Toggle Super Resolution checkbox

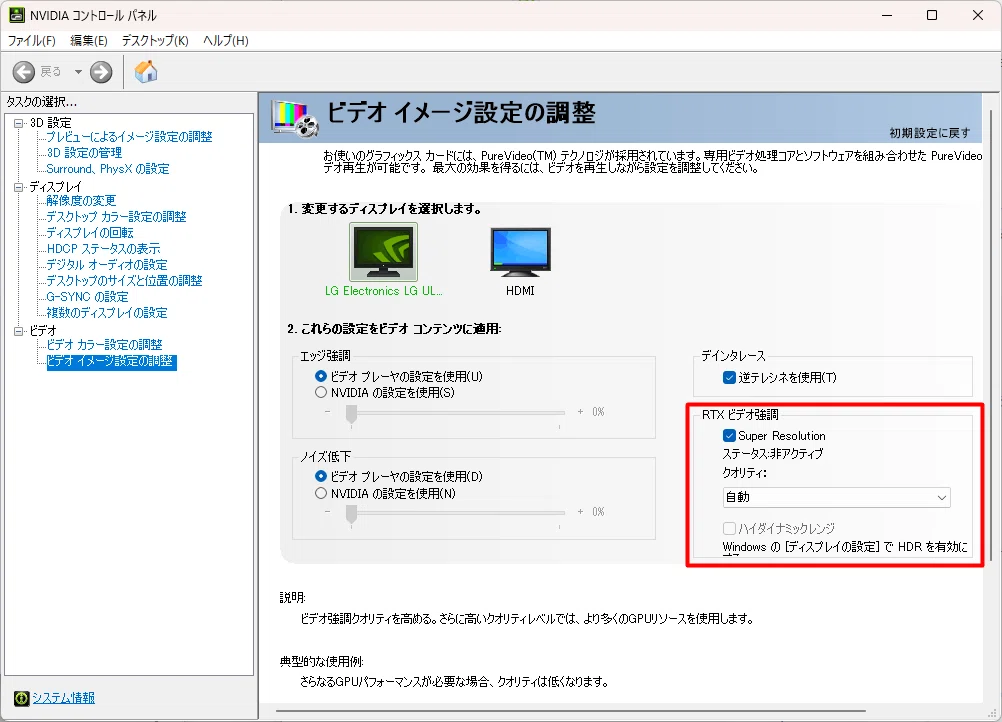point(729,436)
